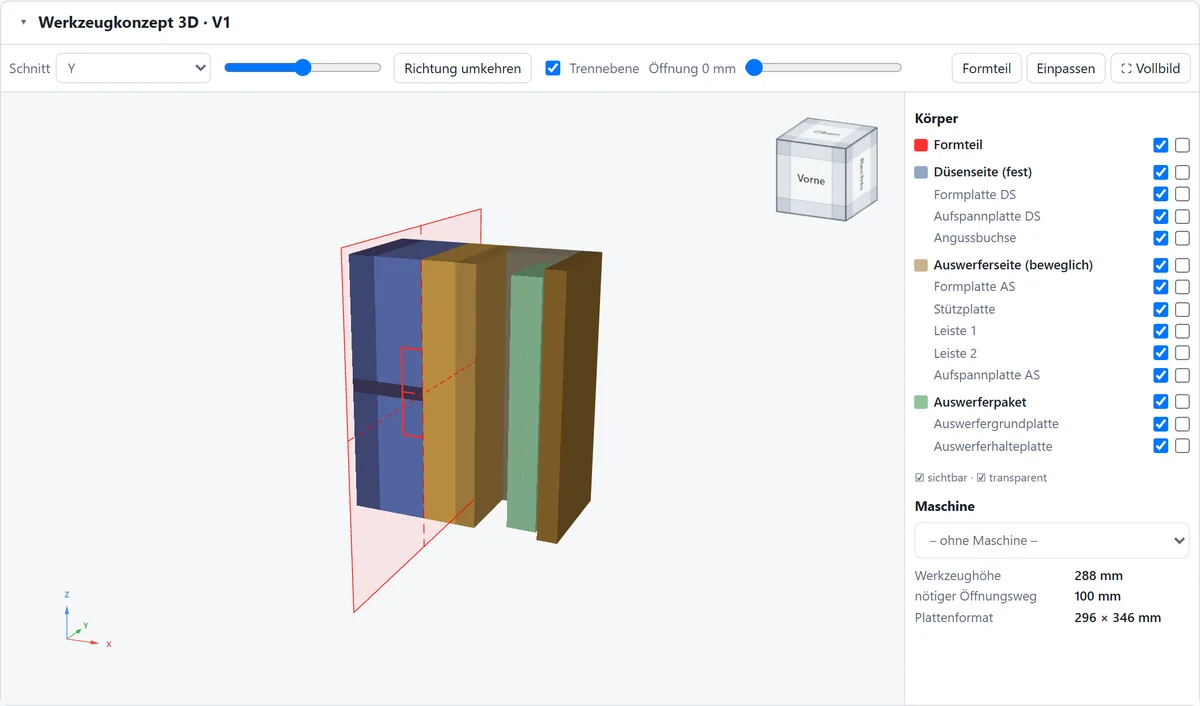The image size is (1200, 706).
Task: Enable transparency for Formteil
Action: (1182, 145)
